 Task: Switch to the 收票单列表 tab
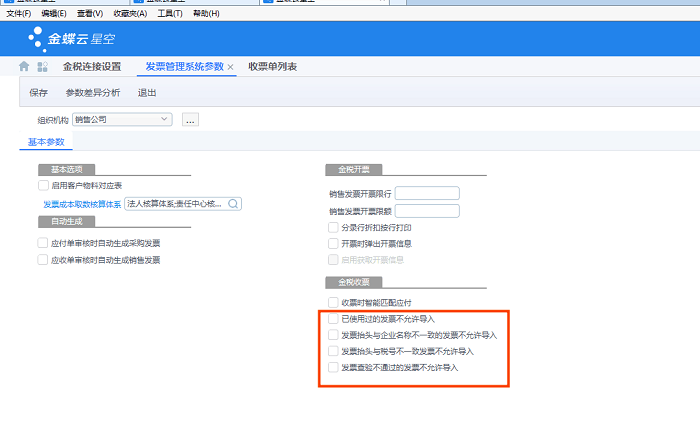point(272,67)
